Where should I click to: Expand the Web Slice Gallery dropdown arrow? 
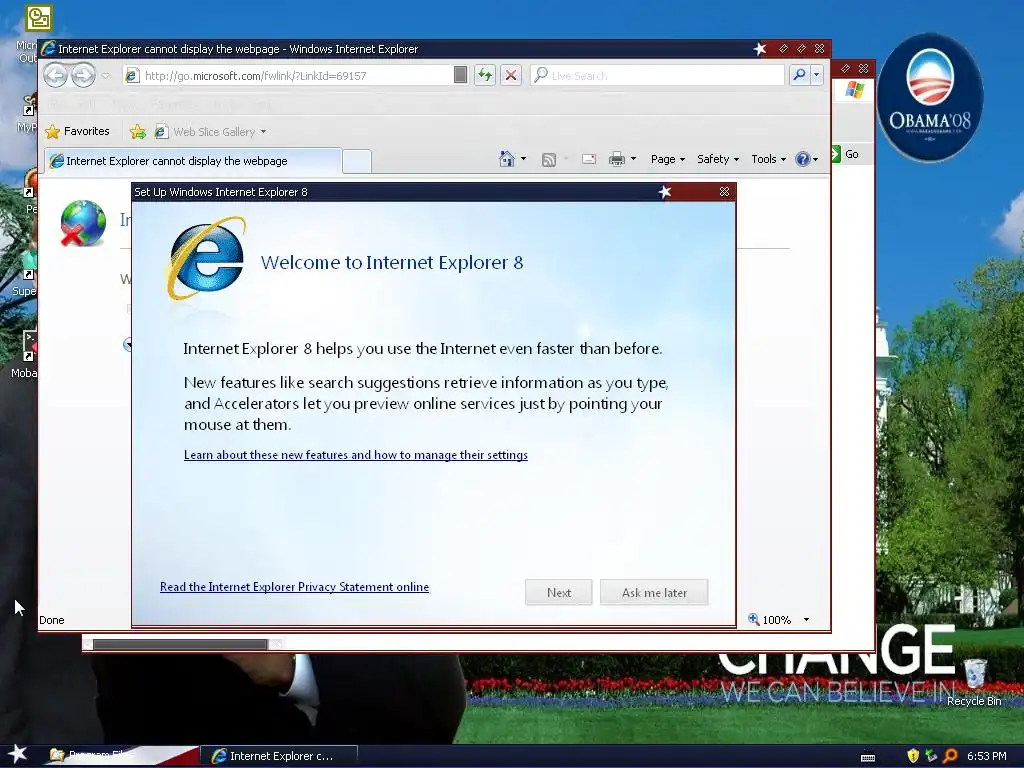coord(263,132)
